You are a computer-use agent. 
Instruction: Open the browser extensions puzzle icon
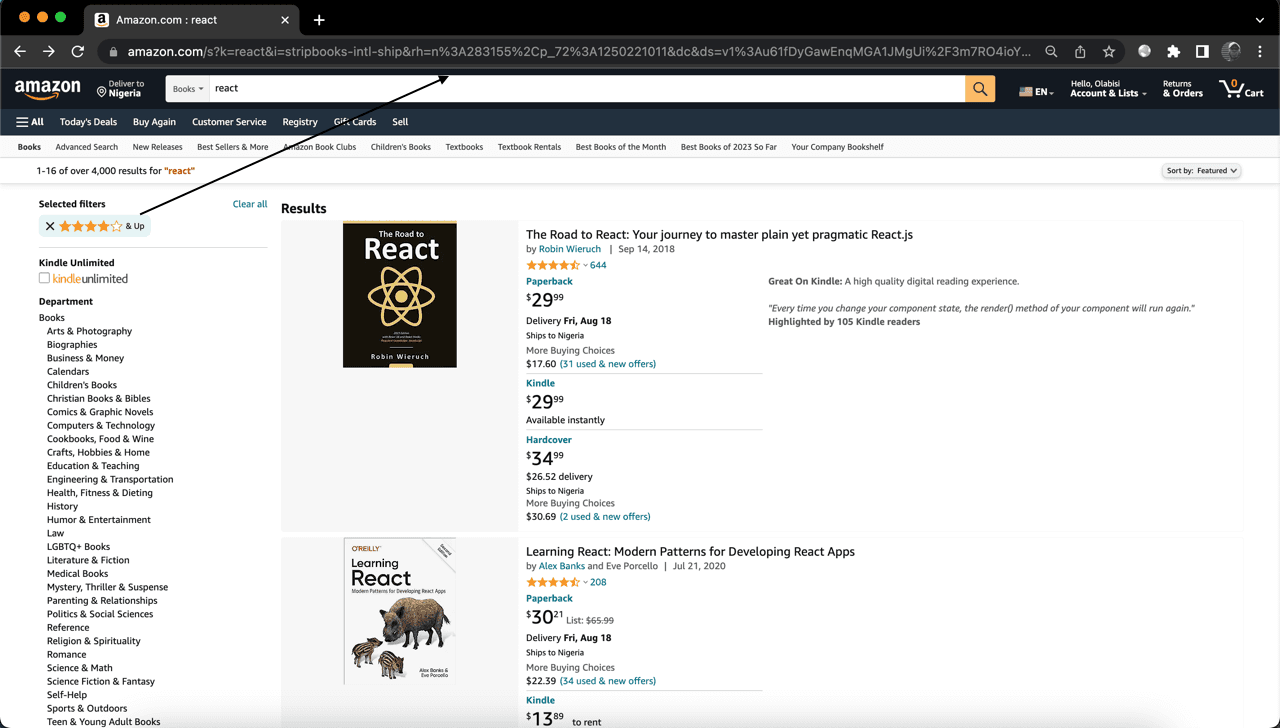1173,51
